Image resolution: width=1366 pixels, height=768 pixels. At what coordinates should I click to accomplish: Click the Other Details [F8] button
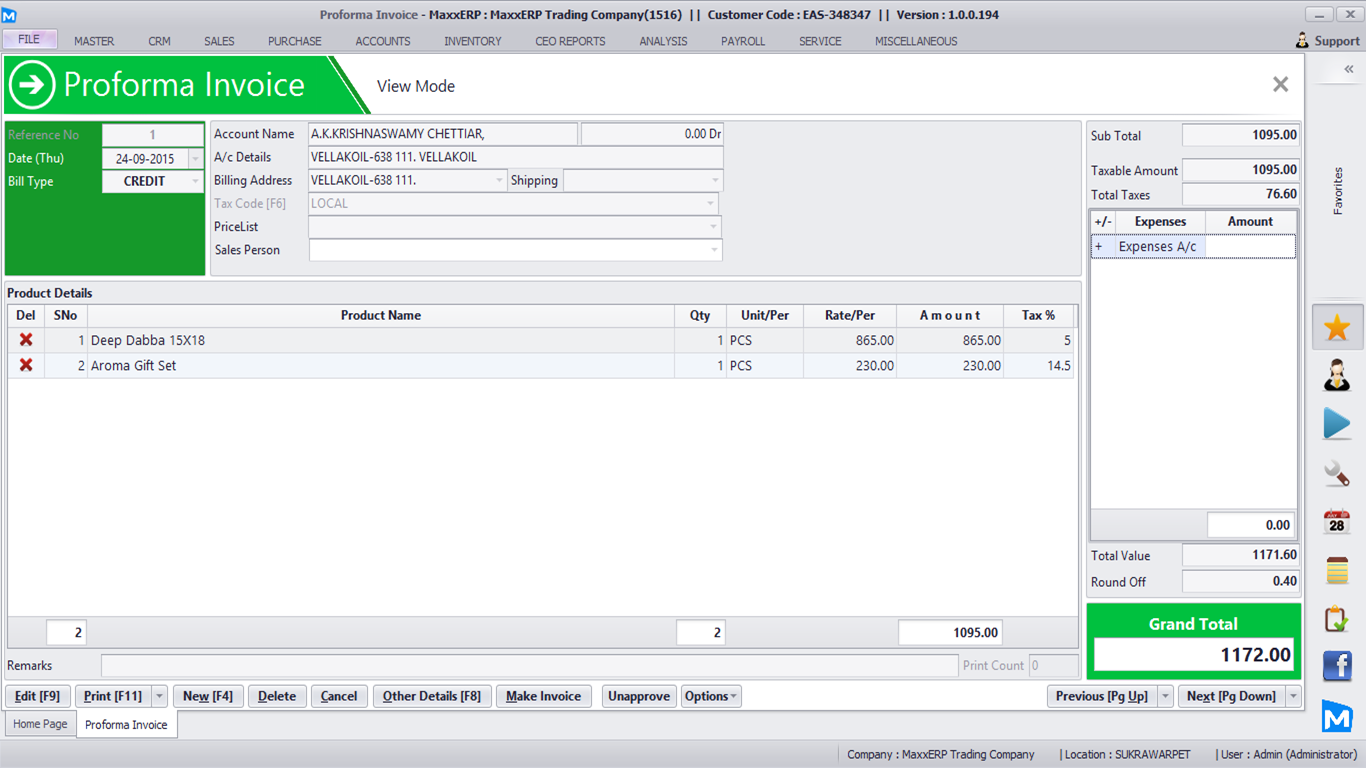pyautogui.click(x=431, y=696)
